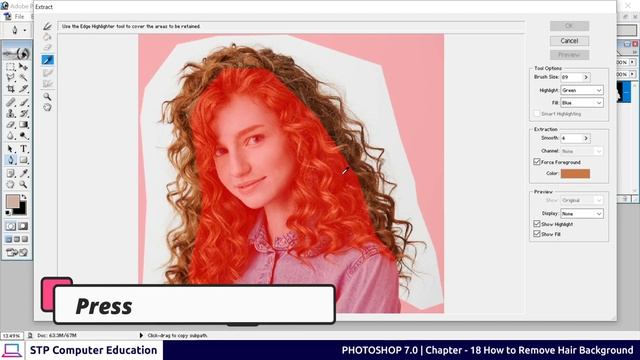Choose the Pen tool in Photoshop toolbox

click(x=11, y=160)
